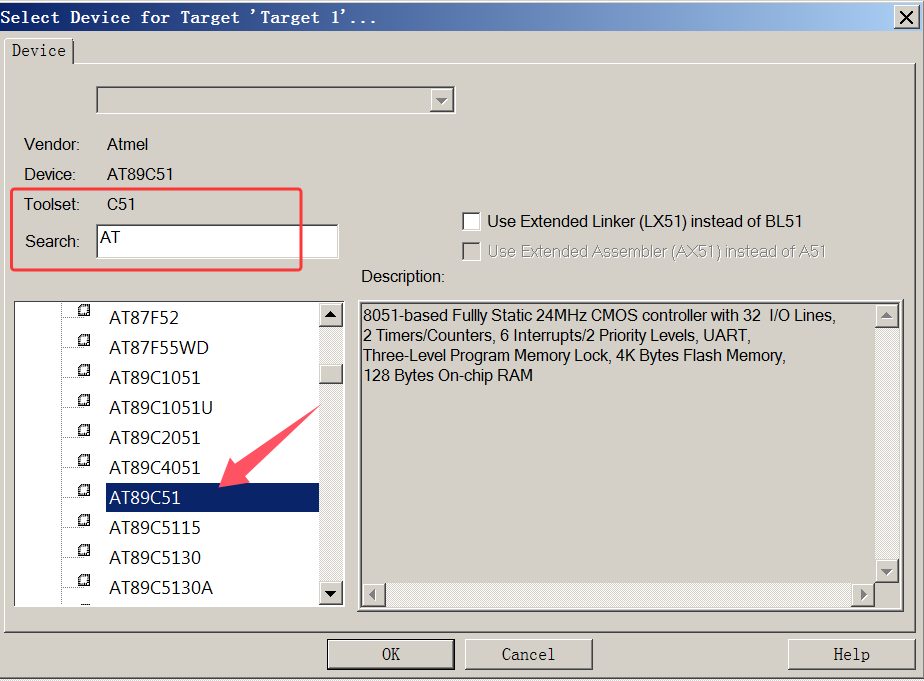924x681 pixels.
Task: Enable Use Extended Linker LX51 checkbox
Action: (471, 222)
